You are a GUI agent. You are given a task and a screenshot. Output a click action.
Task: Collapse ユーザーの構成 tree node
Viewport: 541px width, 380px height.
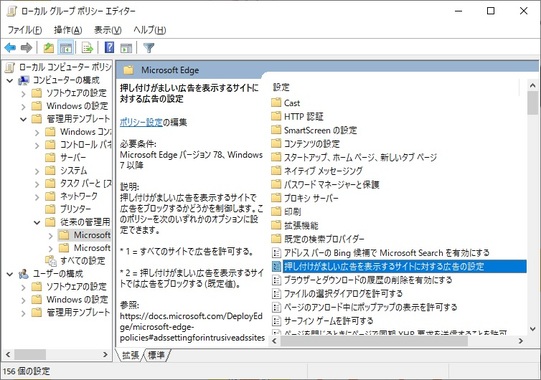tap(10, 274)
